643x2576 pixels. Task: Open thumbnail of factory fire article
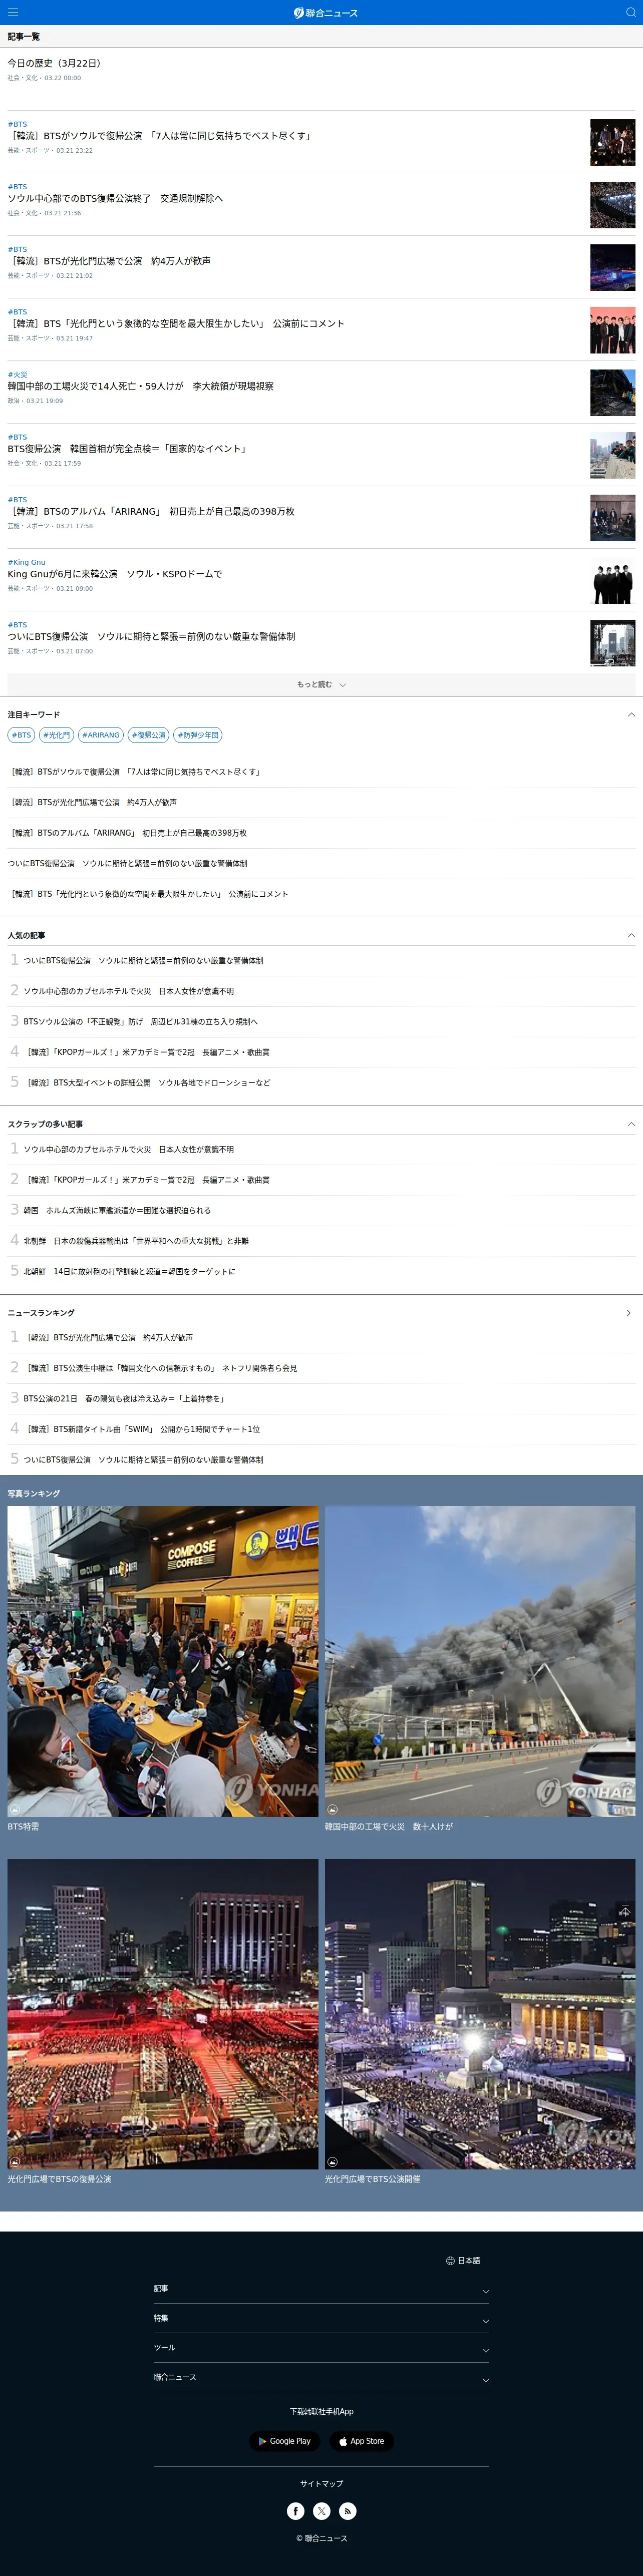pos(612,392)
